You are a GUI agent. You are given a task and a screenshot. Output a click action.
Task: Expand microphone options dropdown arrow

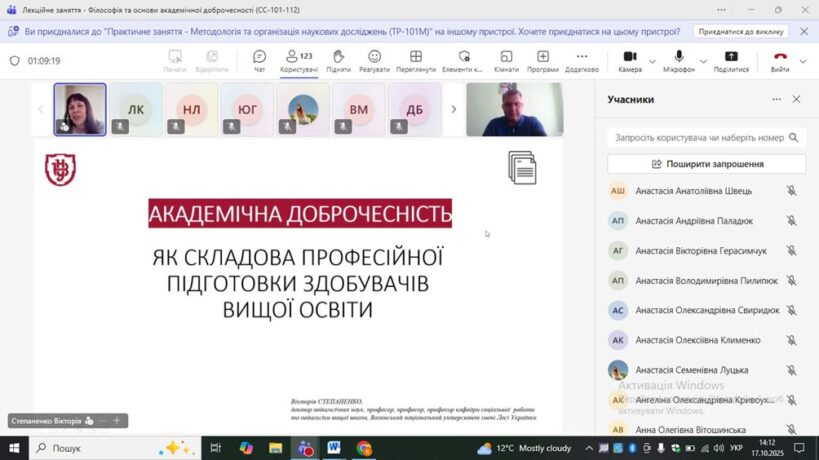[703, 60]
